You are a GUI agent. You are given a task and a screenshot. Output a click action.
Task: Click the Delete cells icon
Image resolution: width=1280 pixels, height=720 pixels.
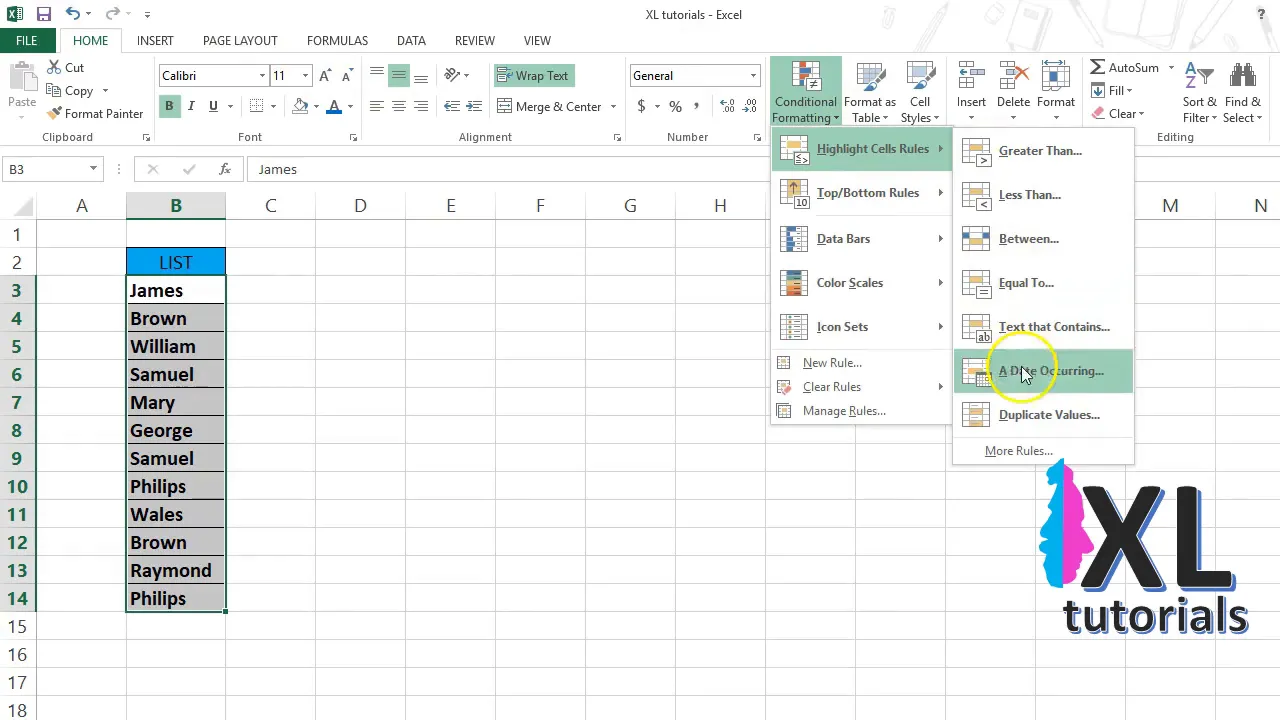(1013, 76)
